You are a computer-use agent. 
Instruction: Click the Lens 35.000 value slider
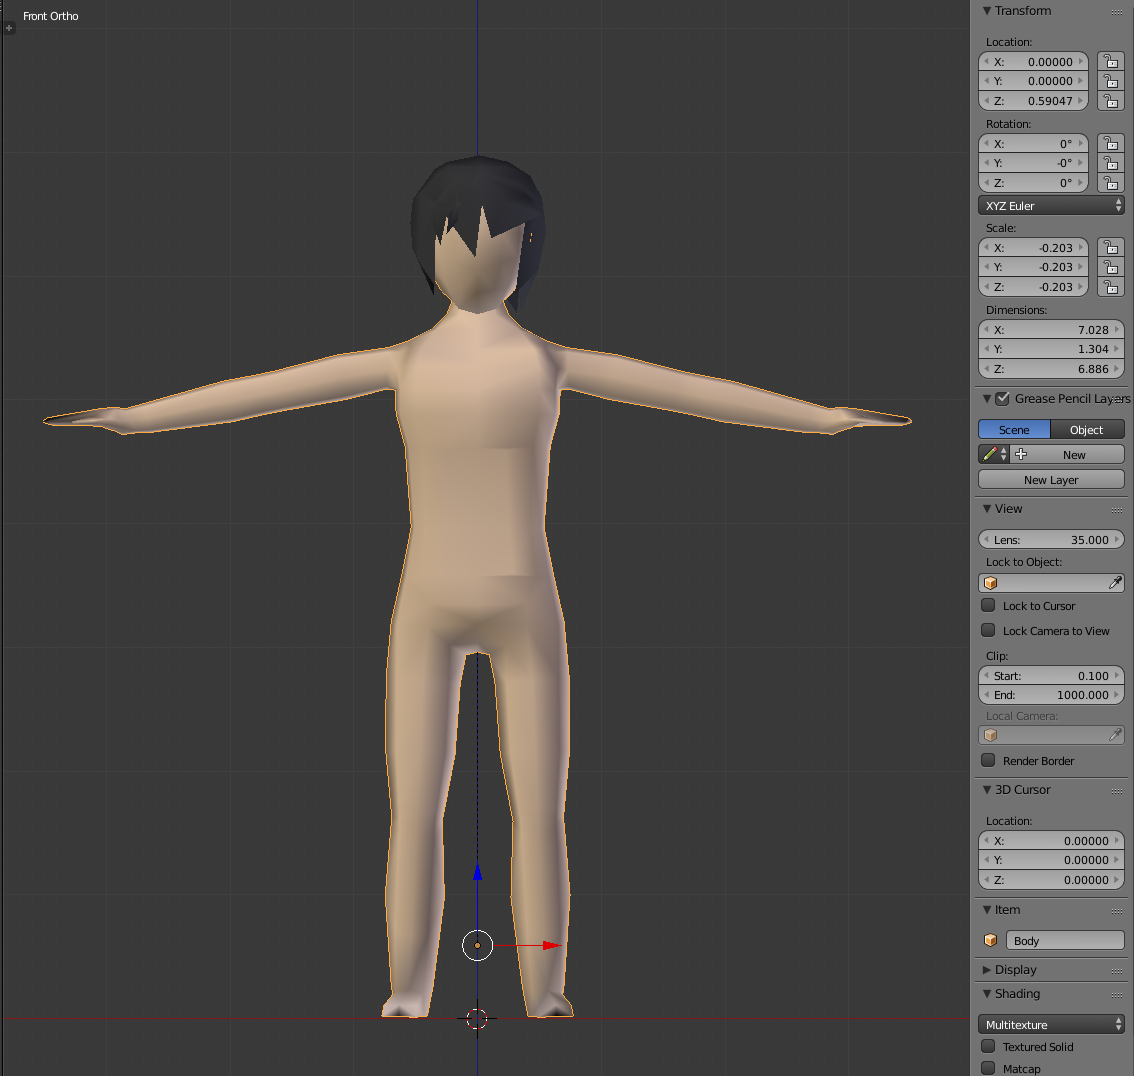point(1051,540)
